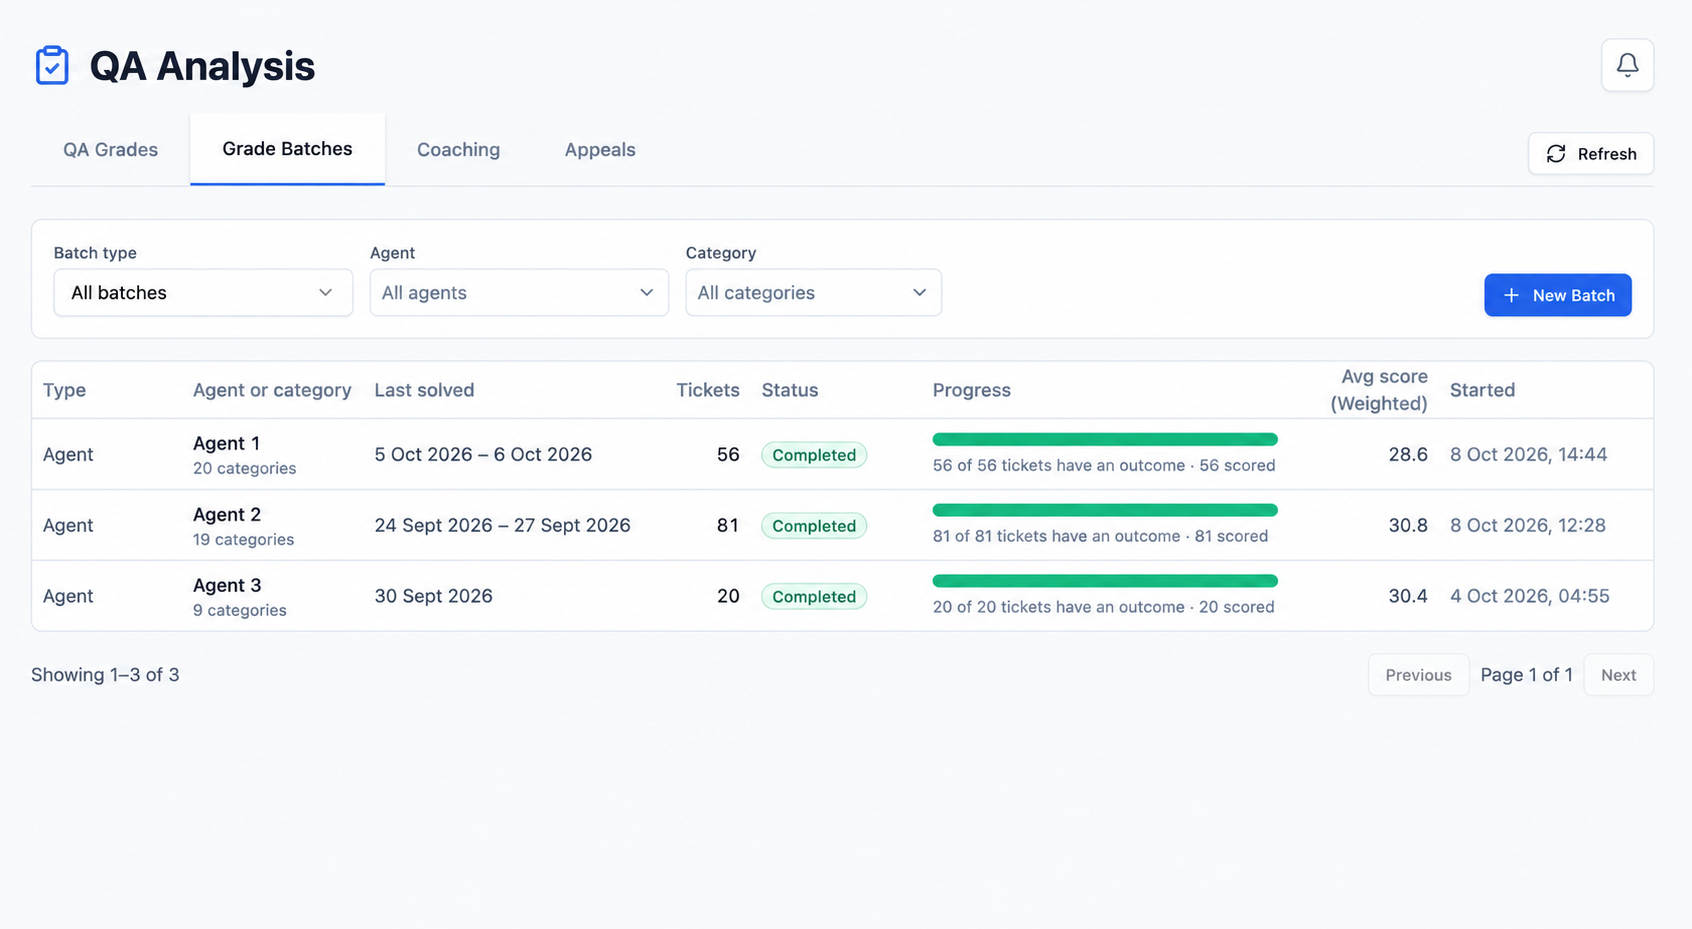
Task: Click the average score 28.6
Action: [x=1408, y=454]
